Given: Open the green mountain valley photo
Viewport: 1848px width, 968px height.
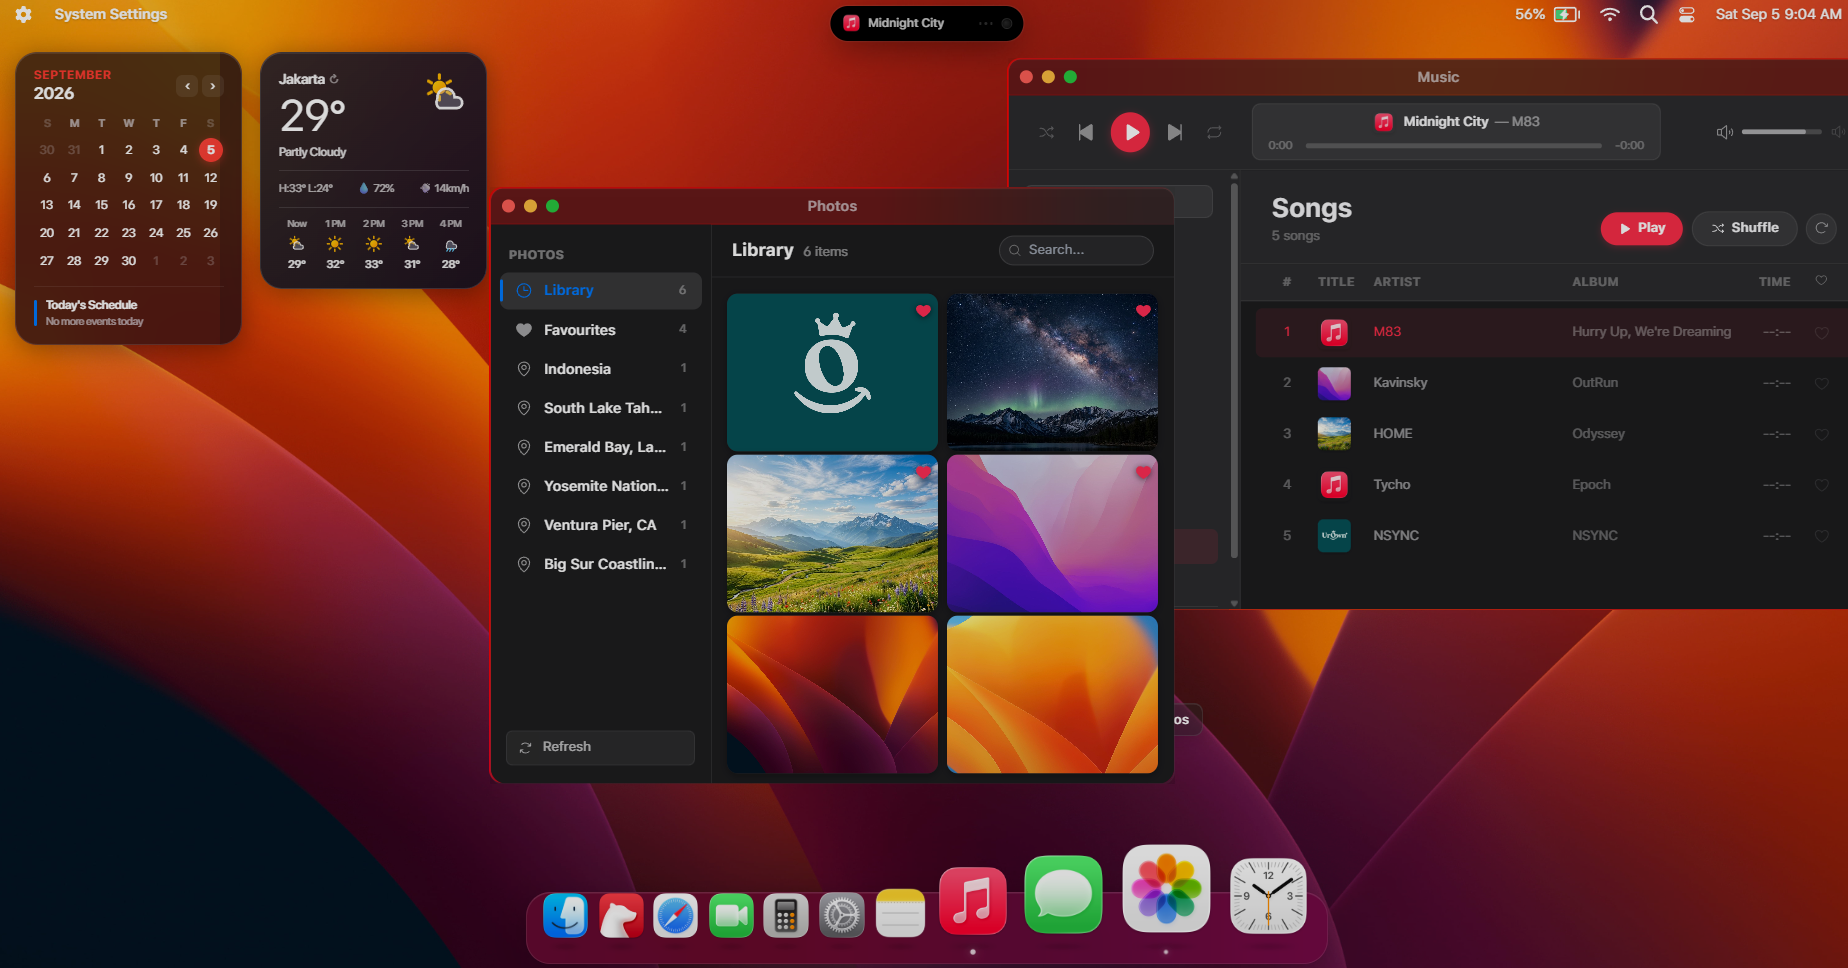Looking at the screenshot, I should [832, 533].
